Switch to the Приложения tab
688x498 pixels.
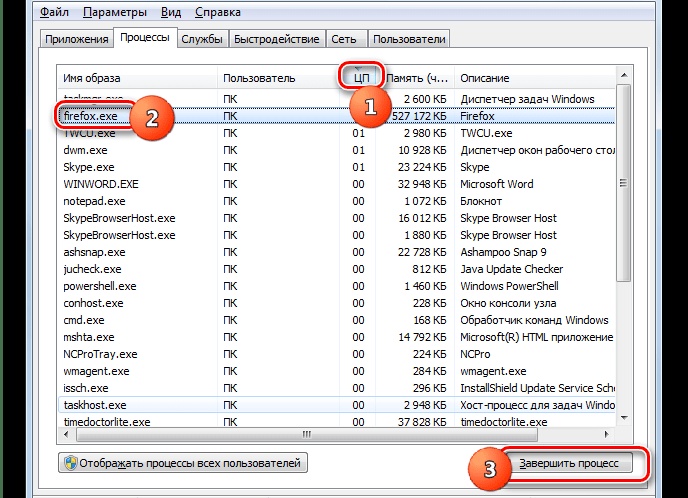click(76, 39)
